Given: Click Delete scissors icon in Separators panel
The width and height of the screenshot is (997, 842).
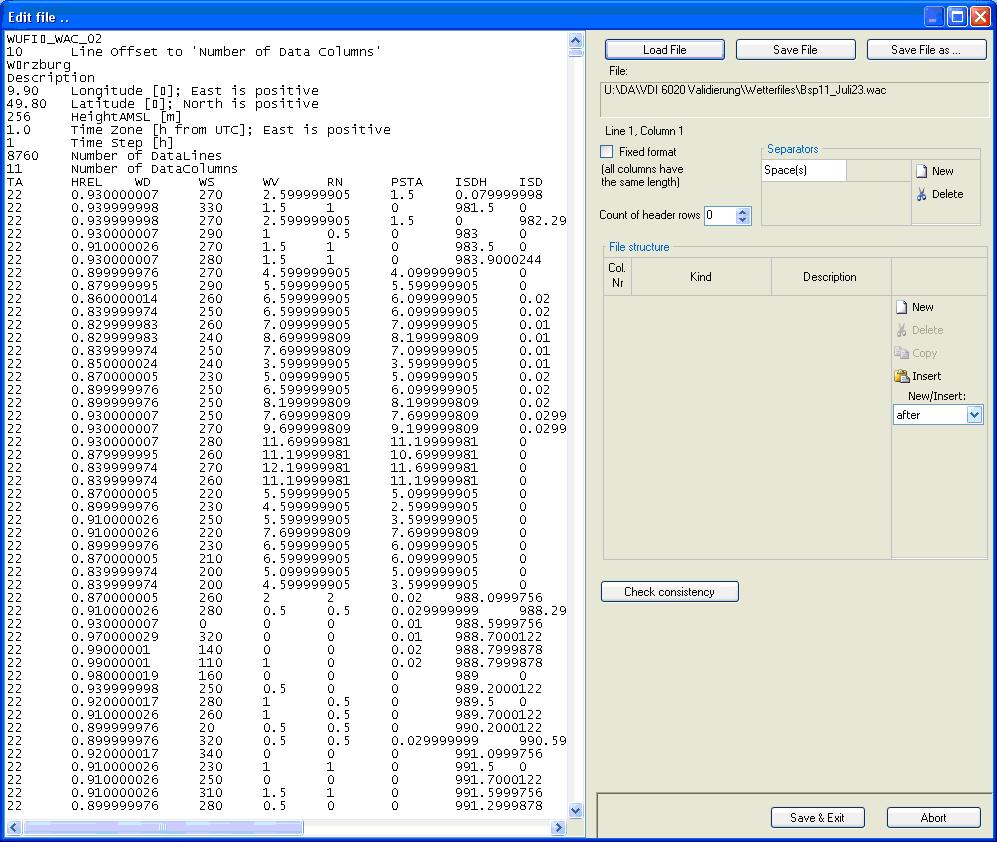Looking at the screenshot, I should click(922, 194).
